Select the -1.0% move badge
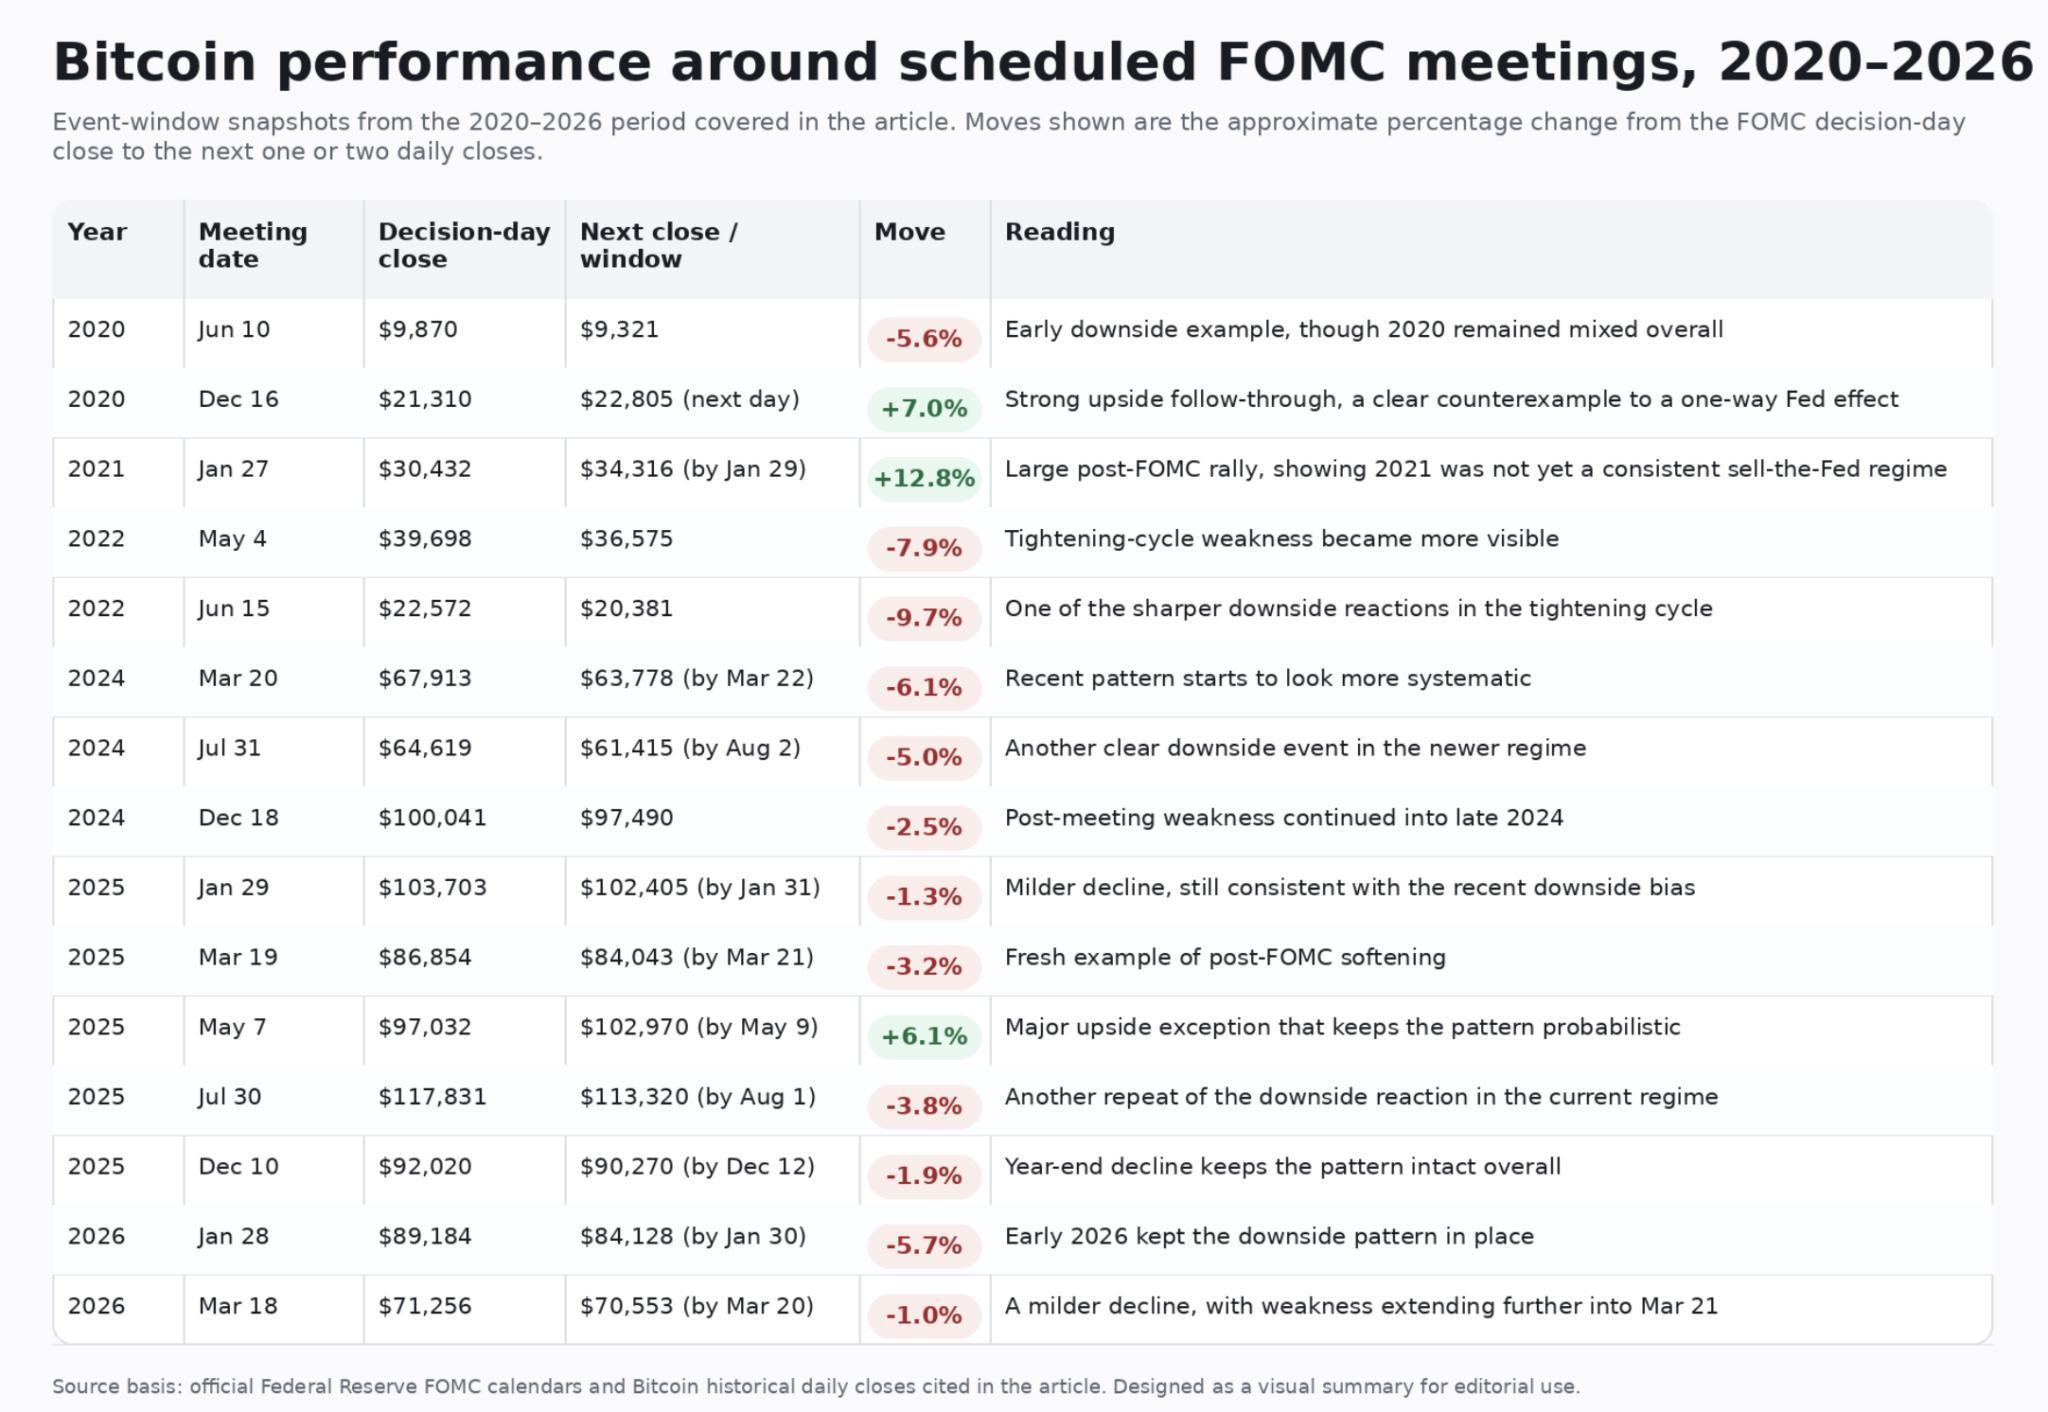The width and height of the screenshot is (2048, 1412). pyautogui.click(x=924, y=1315)
